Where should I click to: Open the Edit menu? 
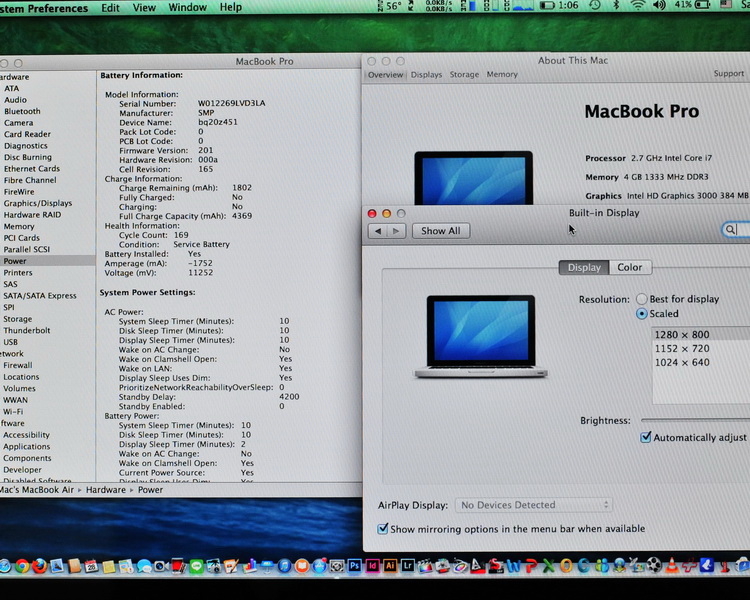pos(110,8)
